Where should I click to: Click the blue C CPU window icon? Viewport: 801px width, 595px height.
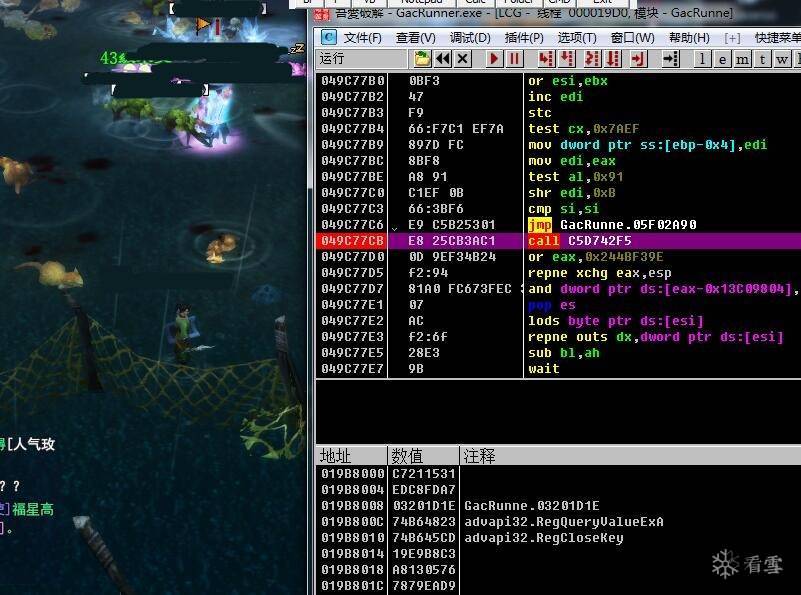[328, 37]
